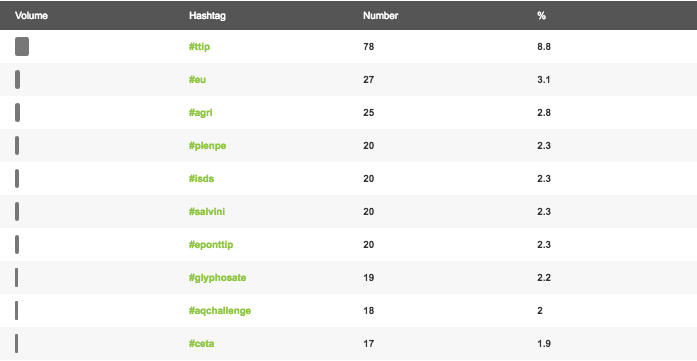Image resolution: width=697 pixels, height=361 pixels.
Task: Open the #eu hashtag link
Action: tap(197, 80)
